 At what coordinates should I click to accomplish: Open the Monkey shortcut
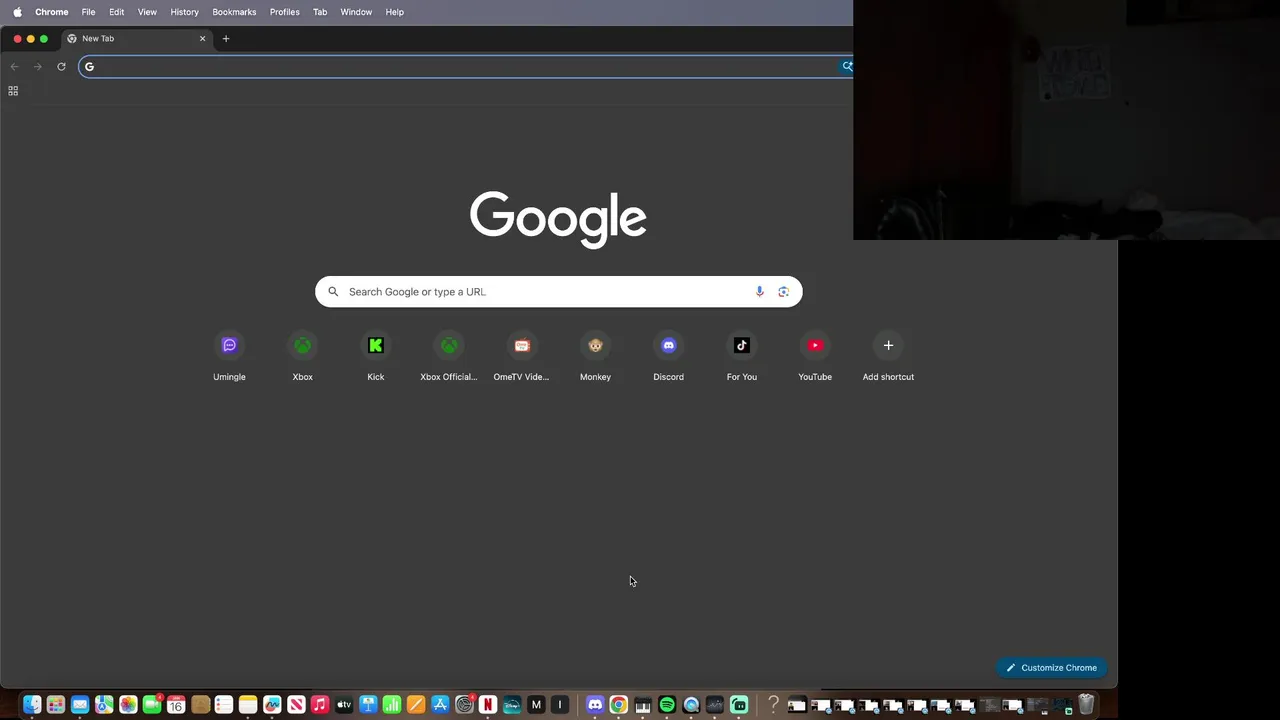(x=595, y=357)
